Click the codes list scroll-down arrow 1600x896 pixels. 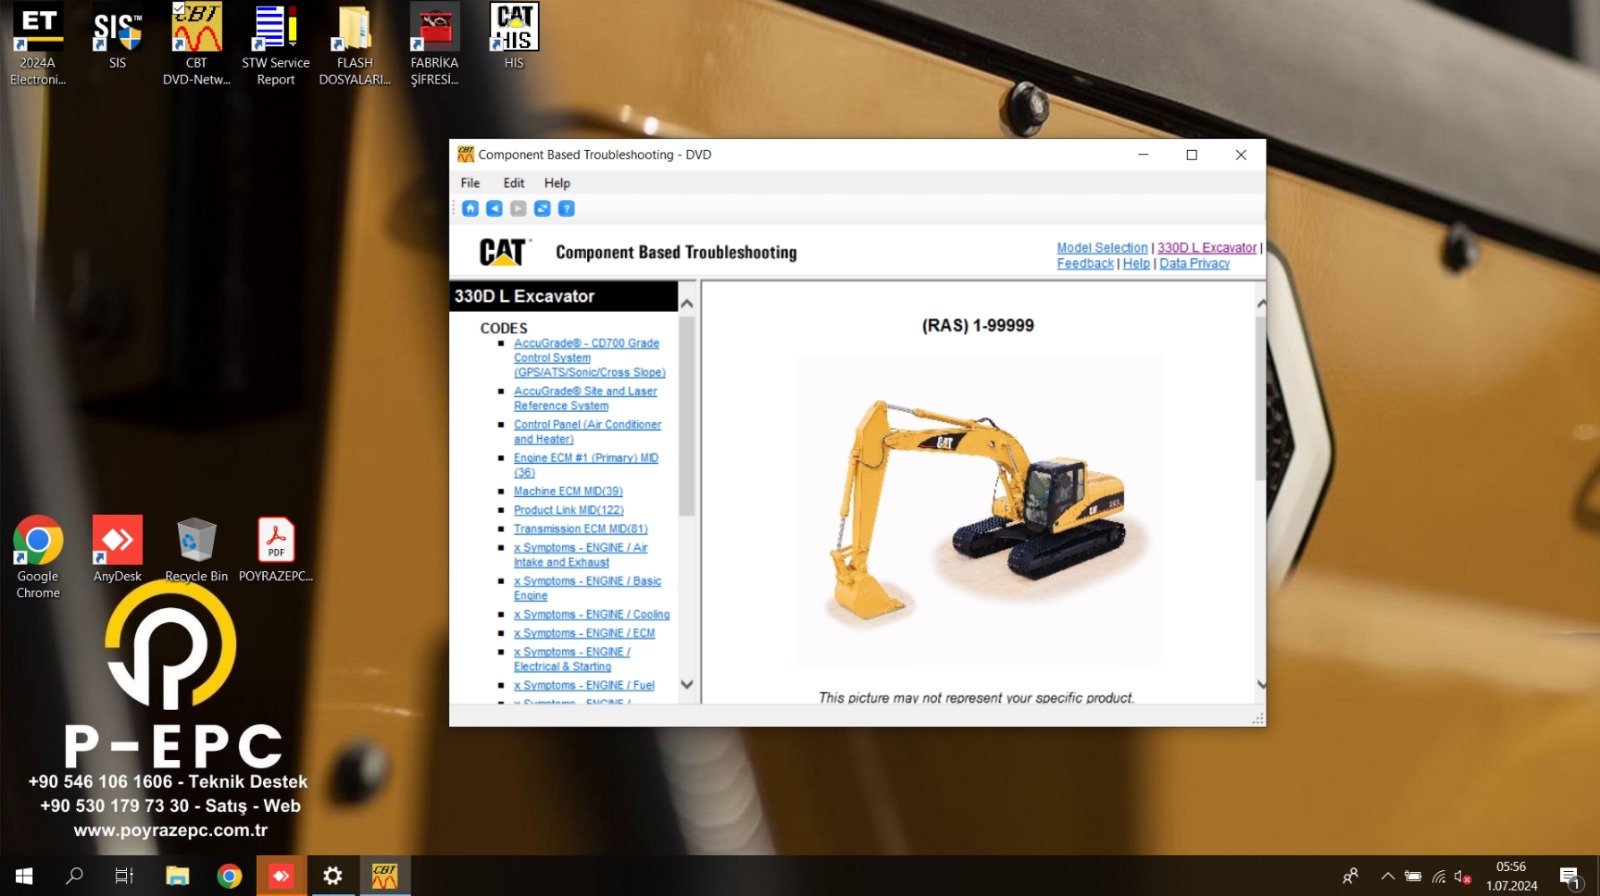click(x=687, y=685)
